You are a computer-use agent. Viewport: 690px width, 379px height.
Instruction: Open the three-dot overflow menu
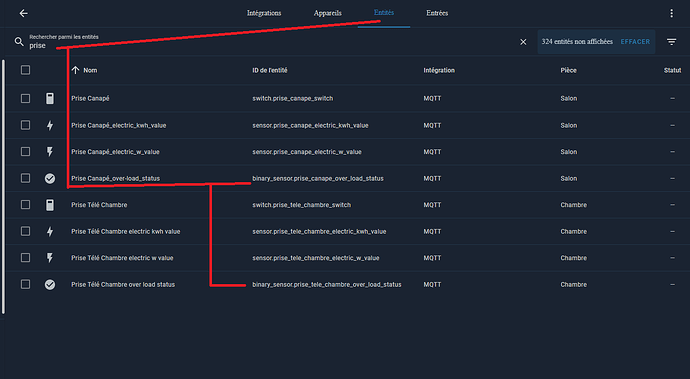click(x=672, y=13)
